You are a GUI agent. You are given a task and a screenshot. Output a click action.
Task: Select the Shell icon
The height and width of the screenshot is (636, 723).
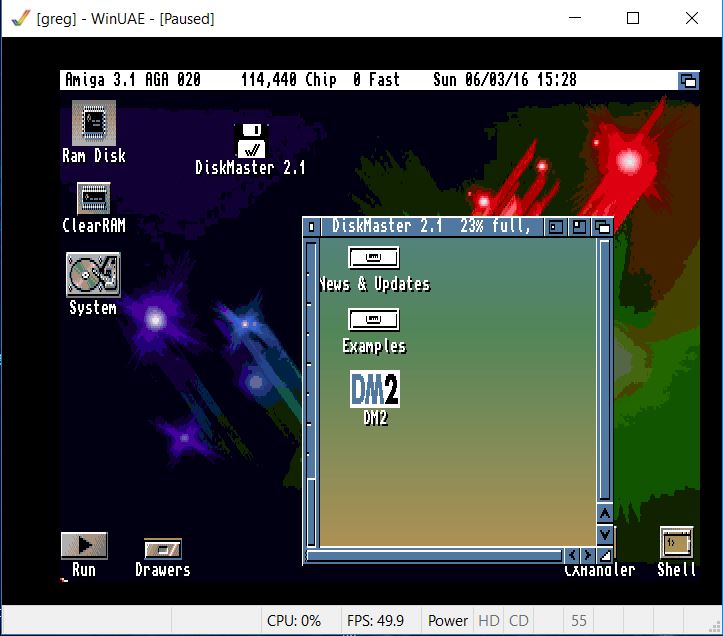tap(676, 542)
